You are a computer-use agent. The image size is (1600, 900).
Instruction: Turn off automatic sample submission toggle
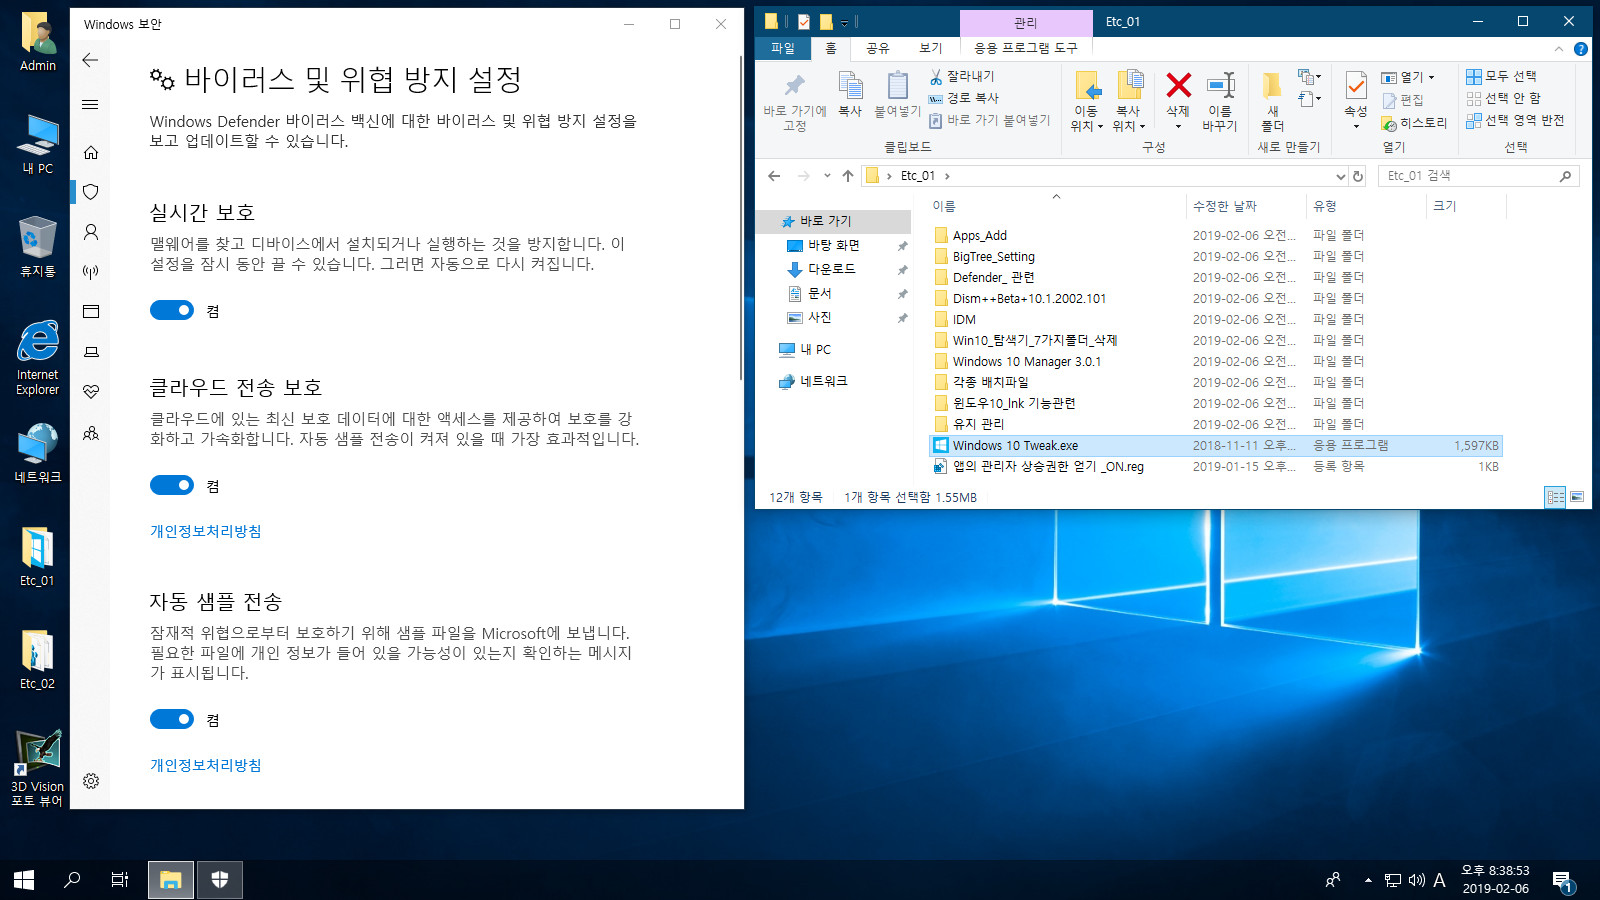pos(172,719)
